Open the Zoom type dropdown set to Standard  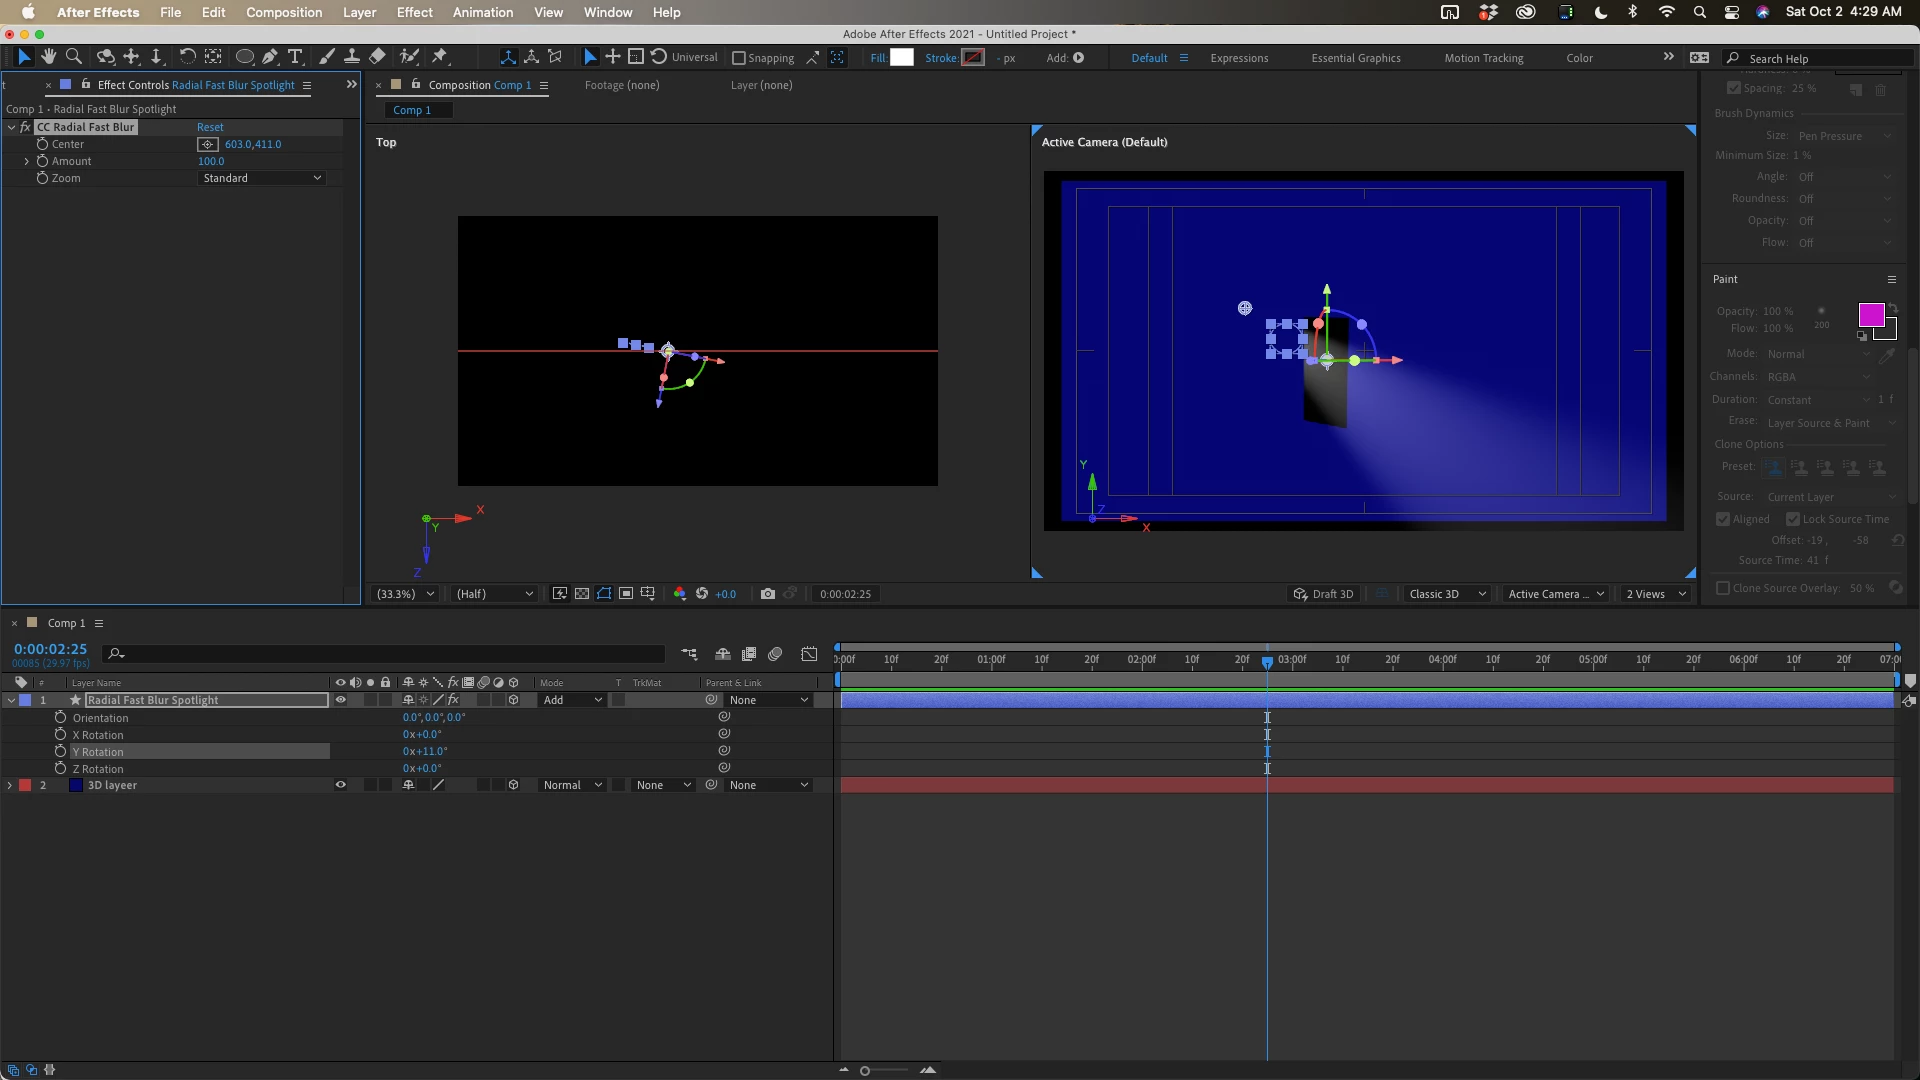[261, 178]
